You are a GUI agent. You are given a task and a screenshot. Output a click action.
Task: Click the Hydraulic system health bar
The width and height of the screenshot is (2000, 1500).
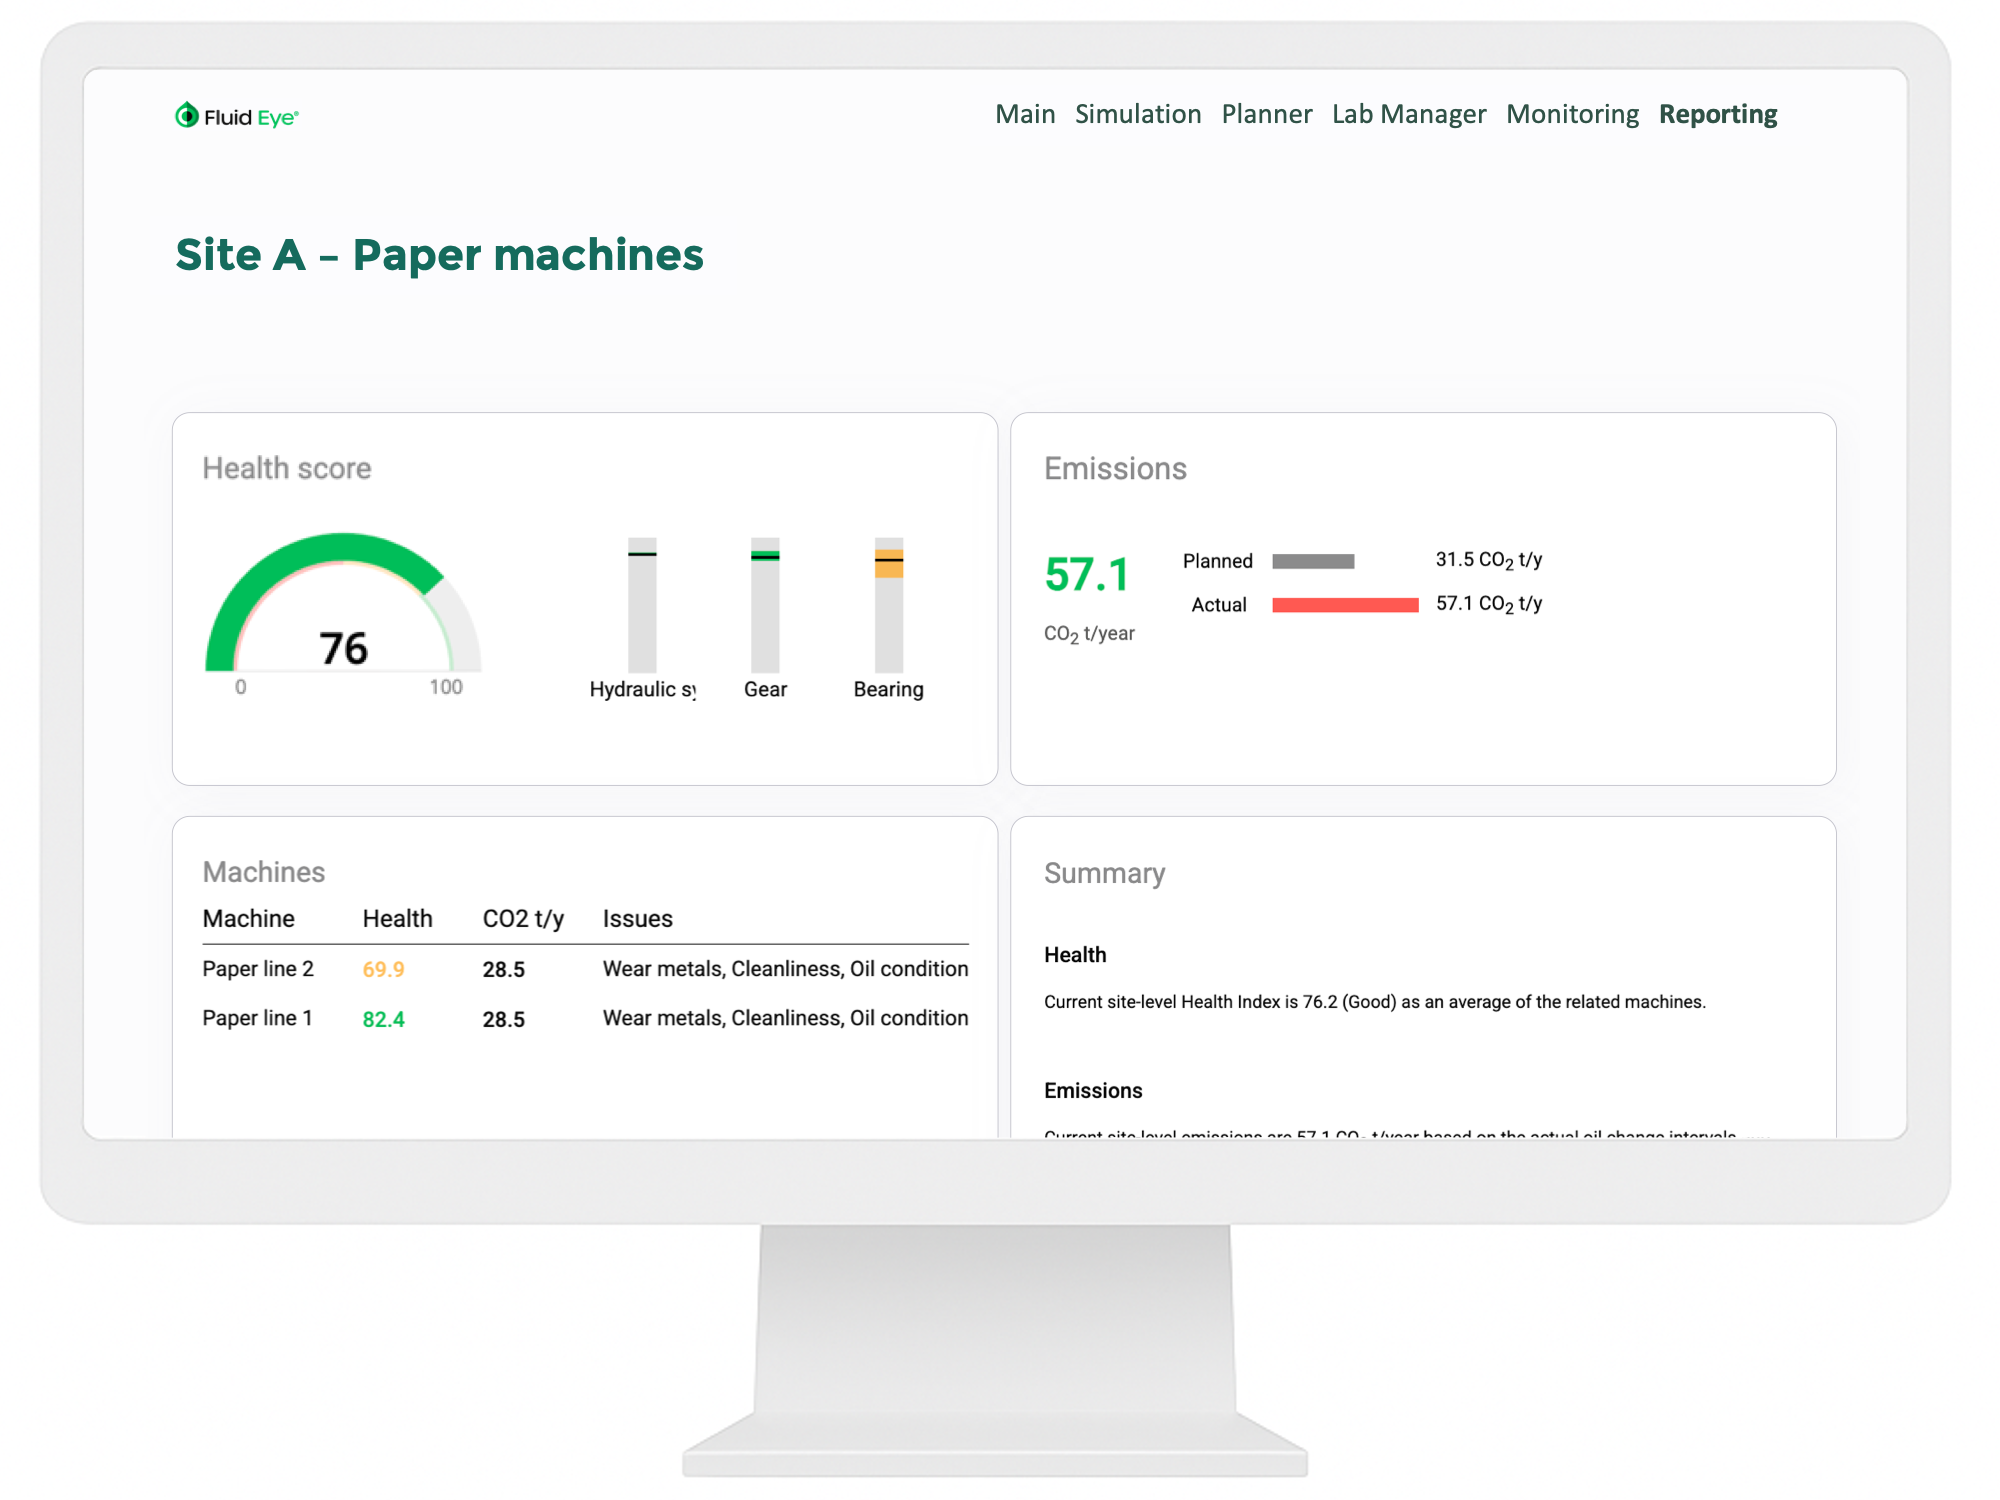coord(642,606)
